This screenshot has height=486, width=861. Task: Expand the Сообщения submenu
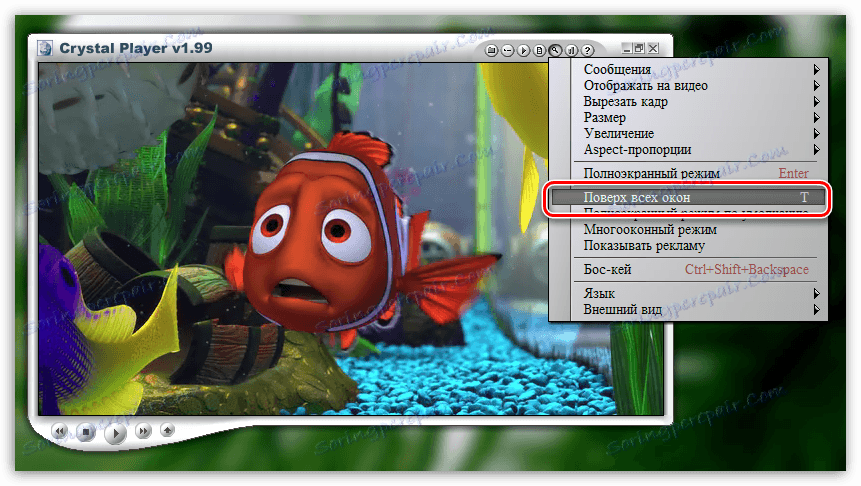tap(701, 70)
